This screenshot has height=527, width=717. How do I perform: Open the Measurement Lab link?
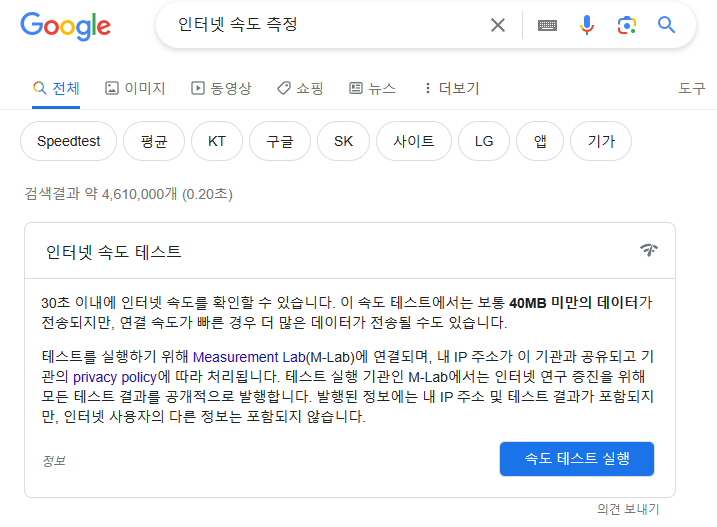[x=249, y=357]
